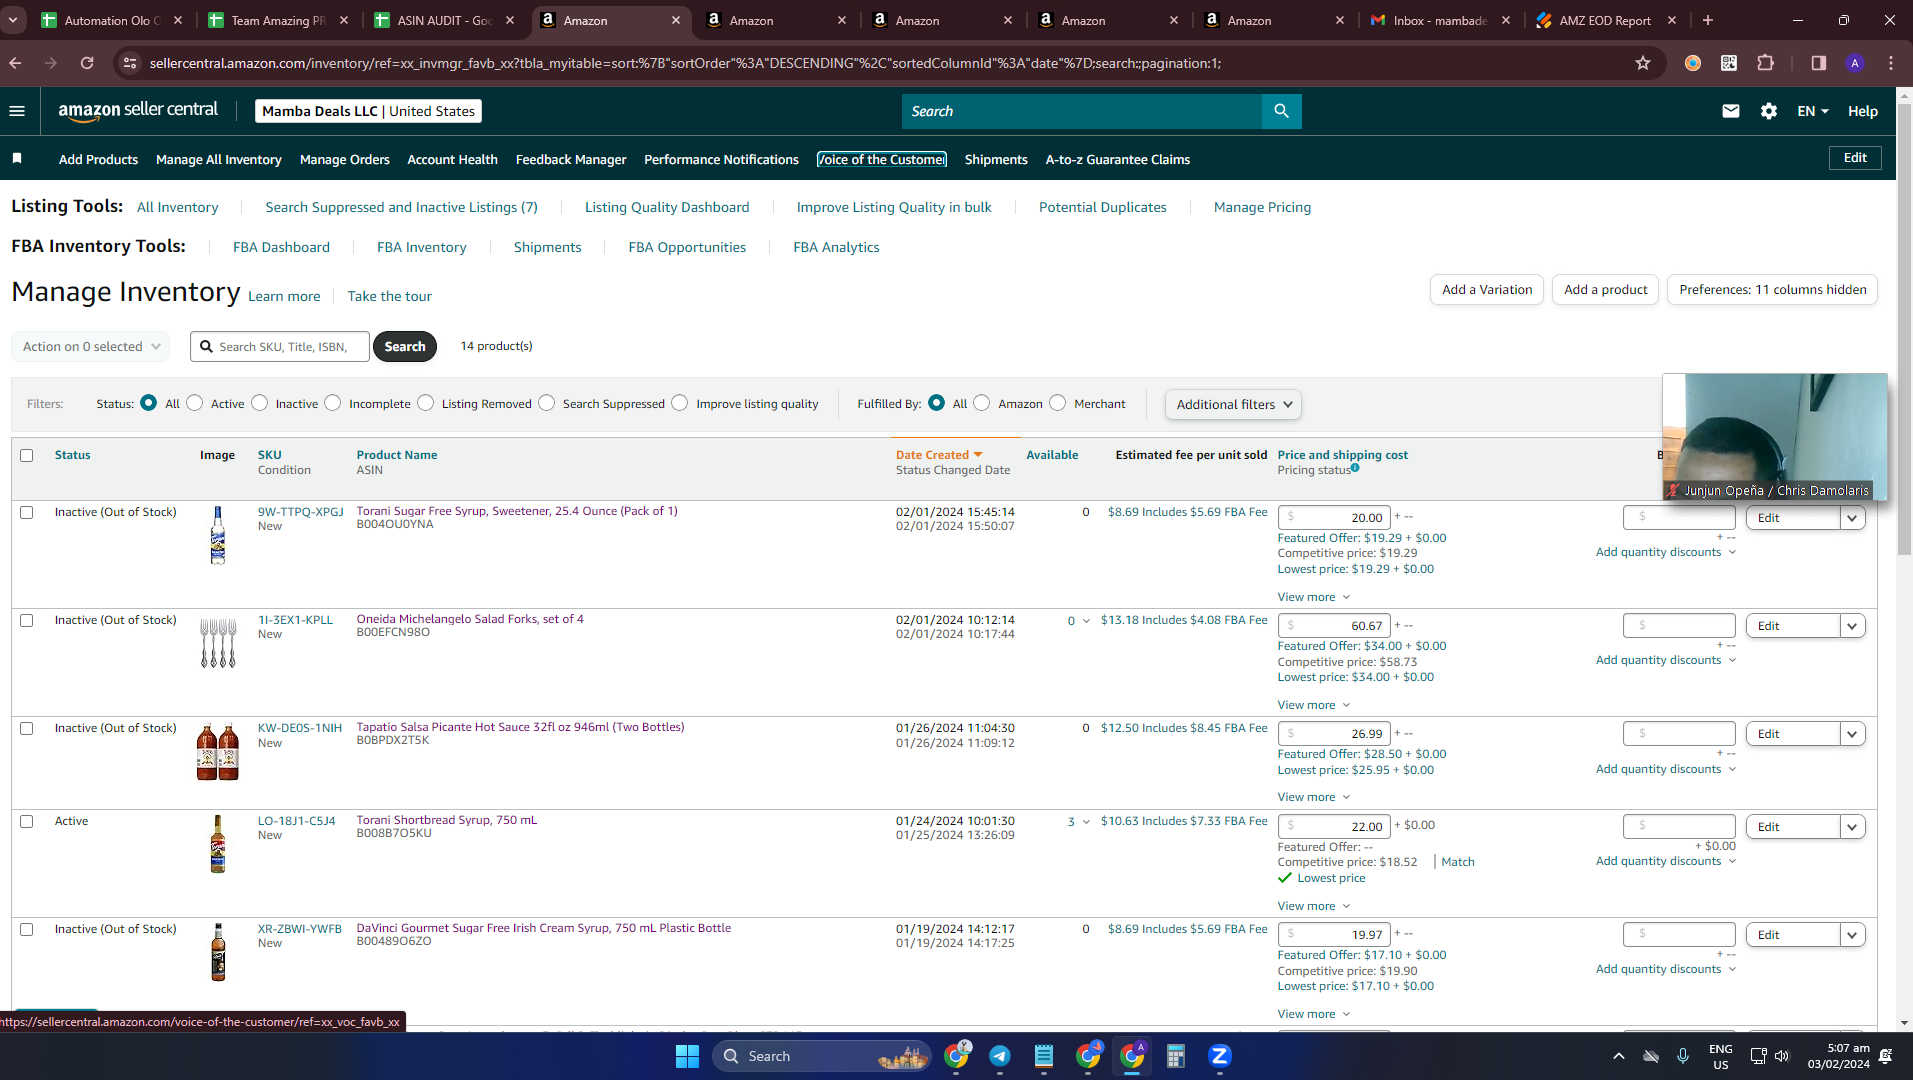This screenshot has height=1080, width=1913.
Task: Click the bookmark flag icon in favorites bar
Action: coord(17,159)
